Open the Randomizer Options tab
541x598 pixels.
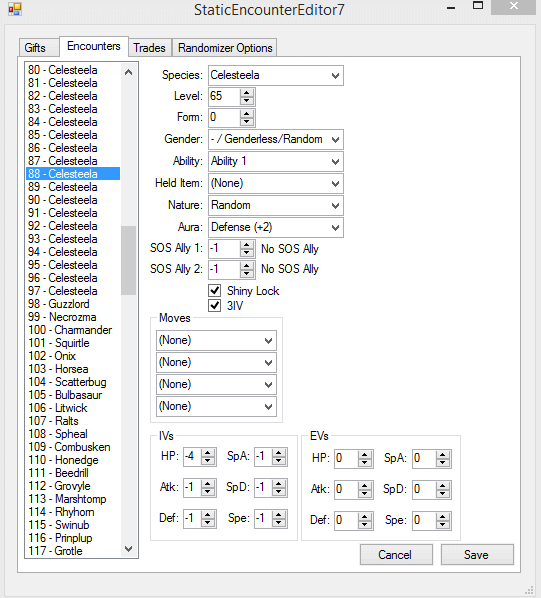point(225,48)
